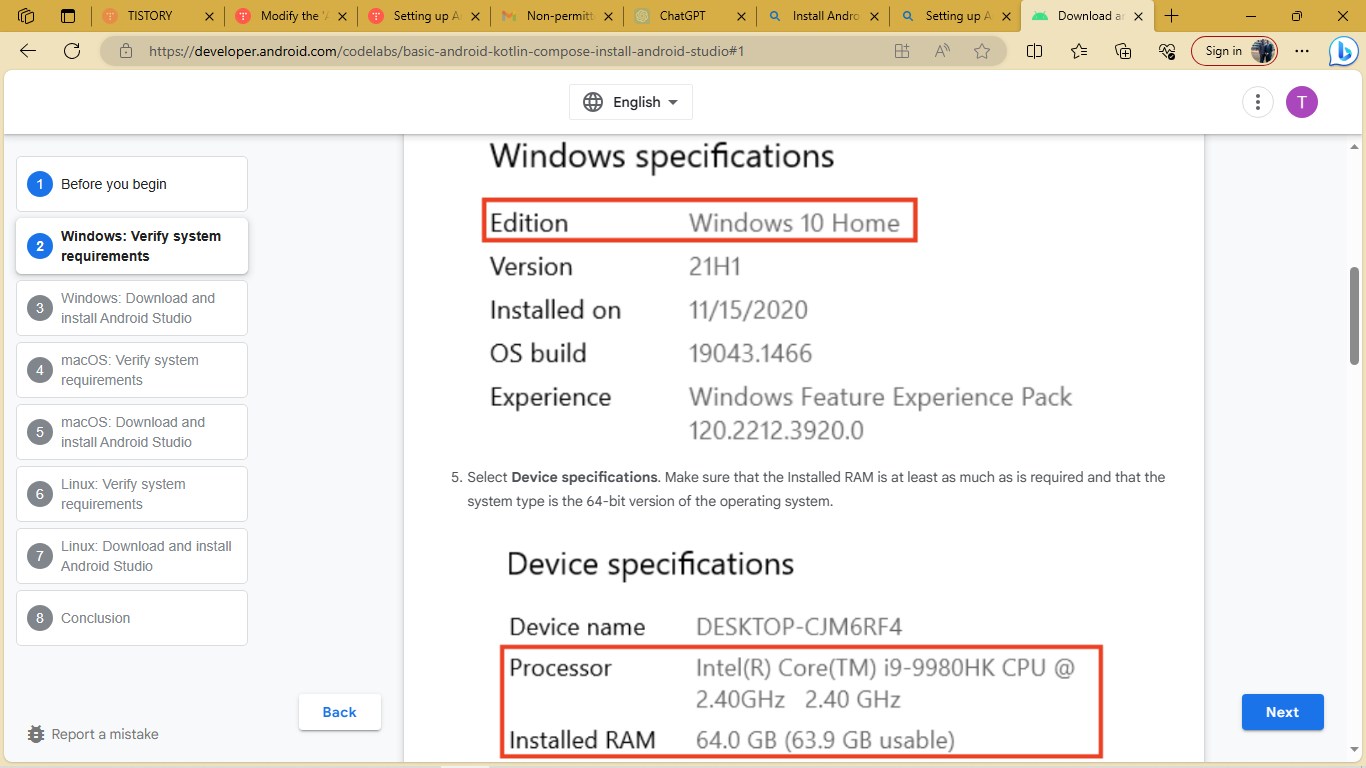
Task: Open a new browser tab
Action: click(1172, 16)
